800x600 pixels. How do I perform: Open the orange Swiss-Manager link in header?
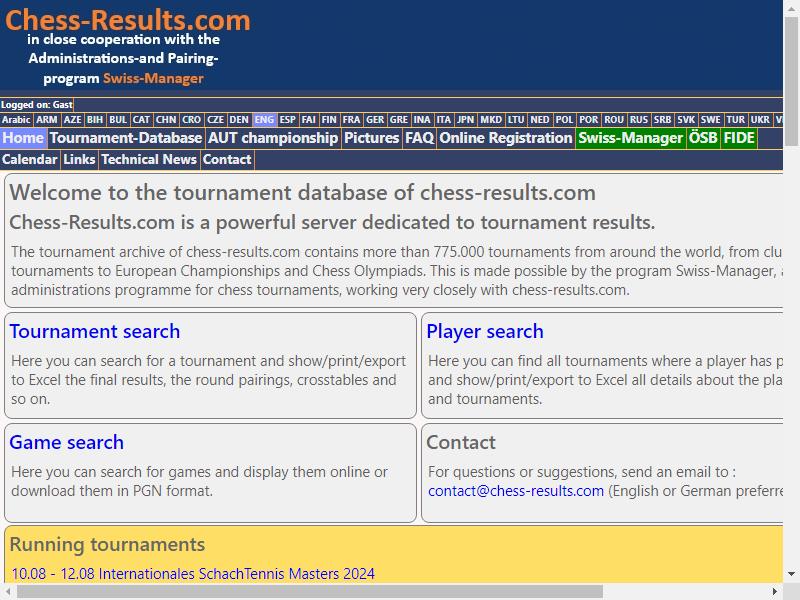tap(153, 79)
